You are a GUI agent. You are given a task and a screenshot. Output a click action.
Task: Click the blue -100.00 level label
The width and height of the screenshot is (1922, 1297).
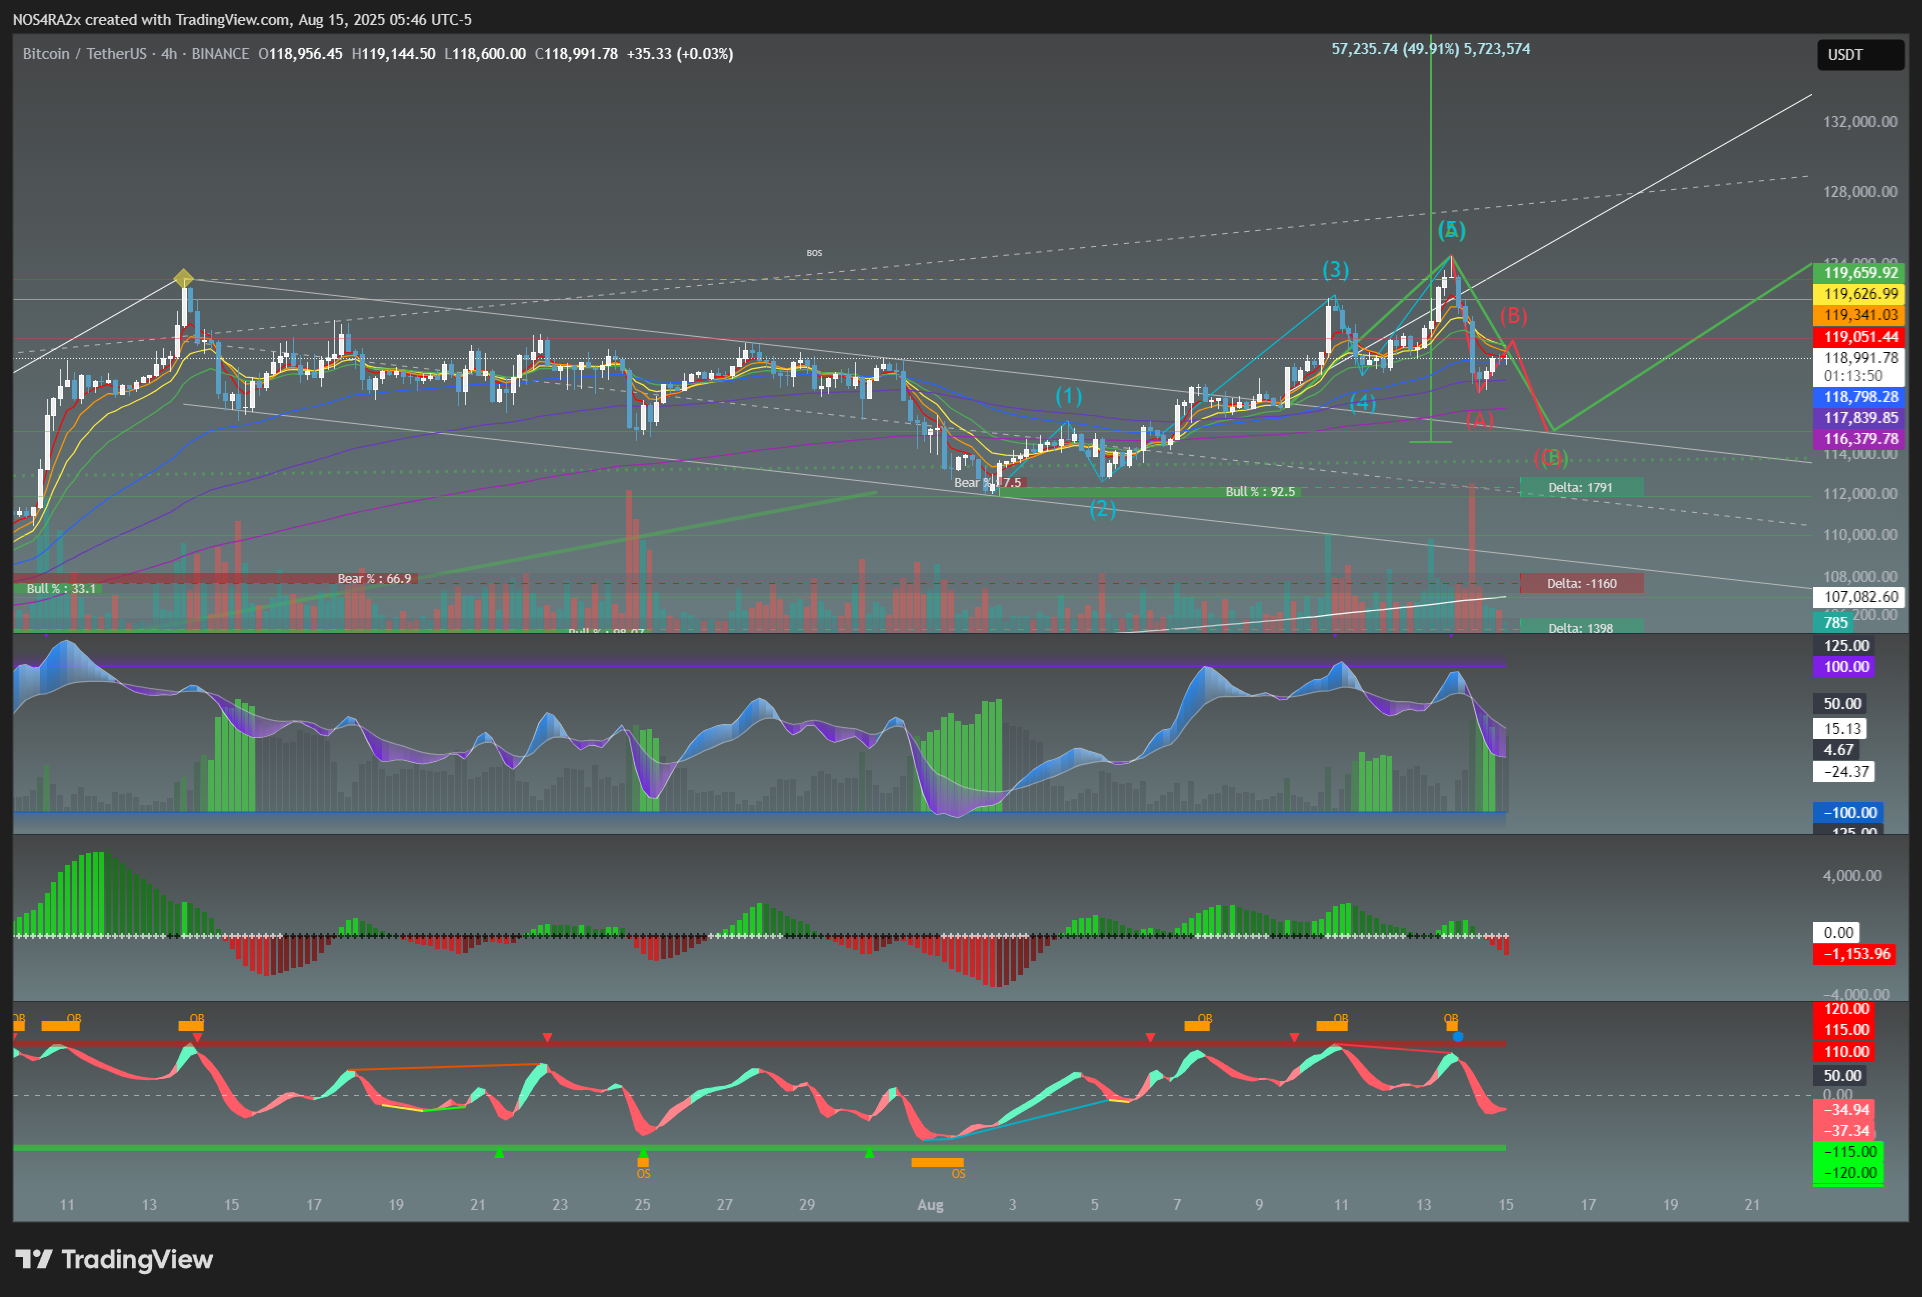(x=1849, y=813)
